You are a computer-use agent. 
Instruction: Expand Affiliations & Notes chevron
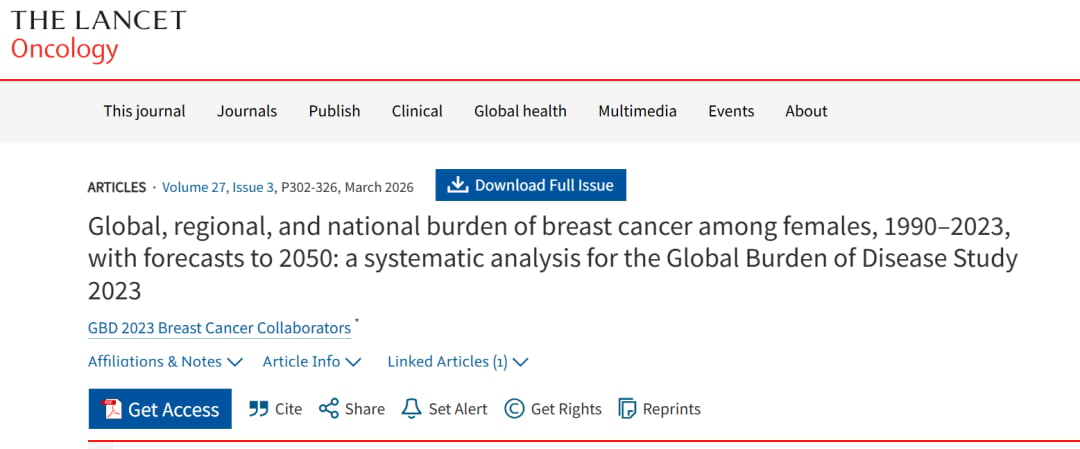pyautogui.click(x=235, y=362)
